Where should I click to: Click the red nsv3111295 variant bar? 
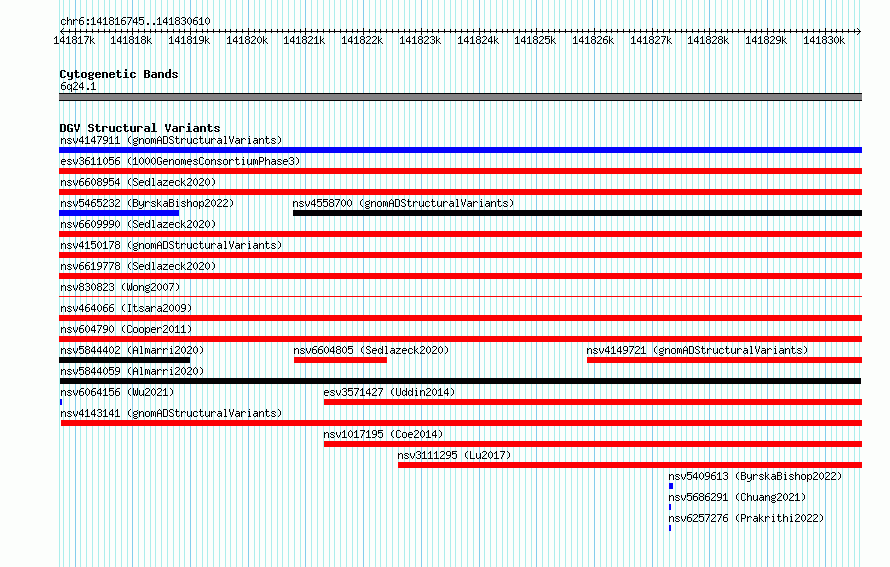[630, 465]
